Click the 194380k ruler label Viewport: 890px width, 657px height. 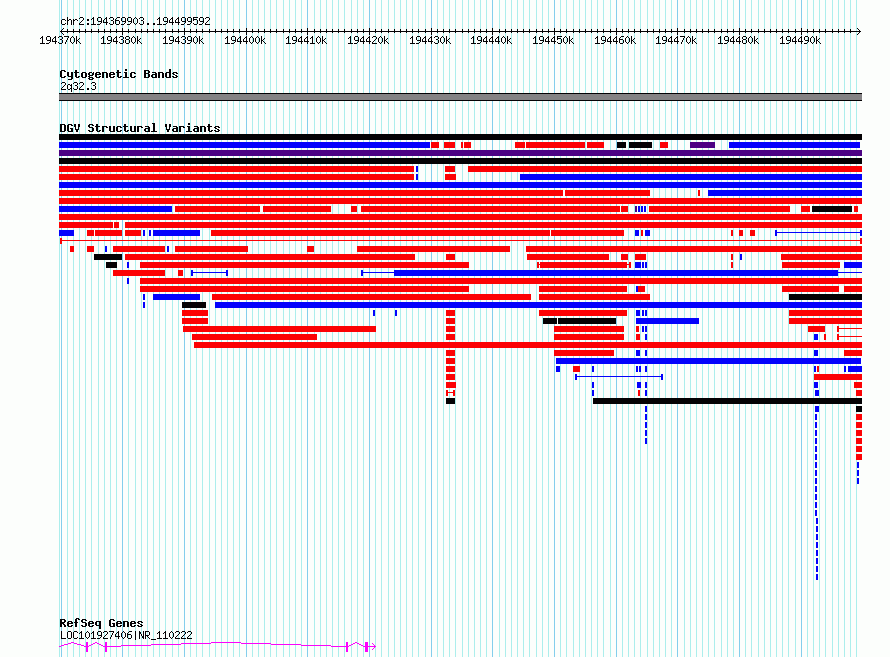click(121, 40)
